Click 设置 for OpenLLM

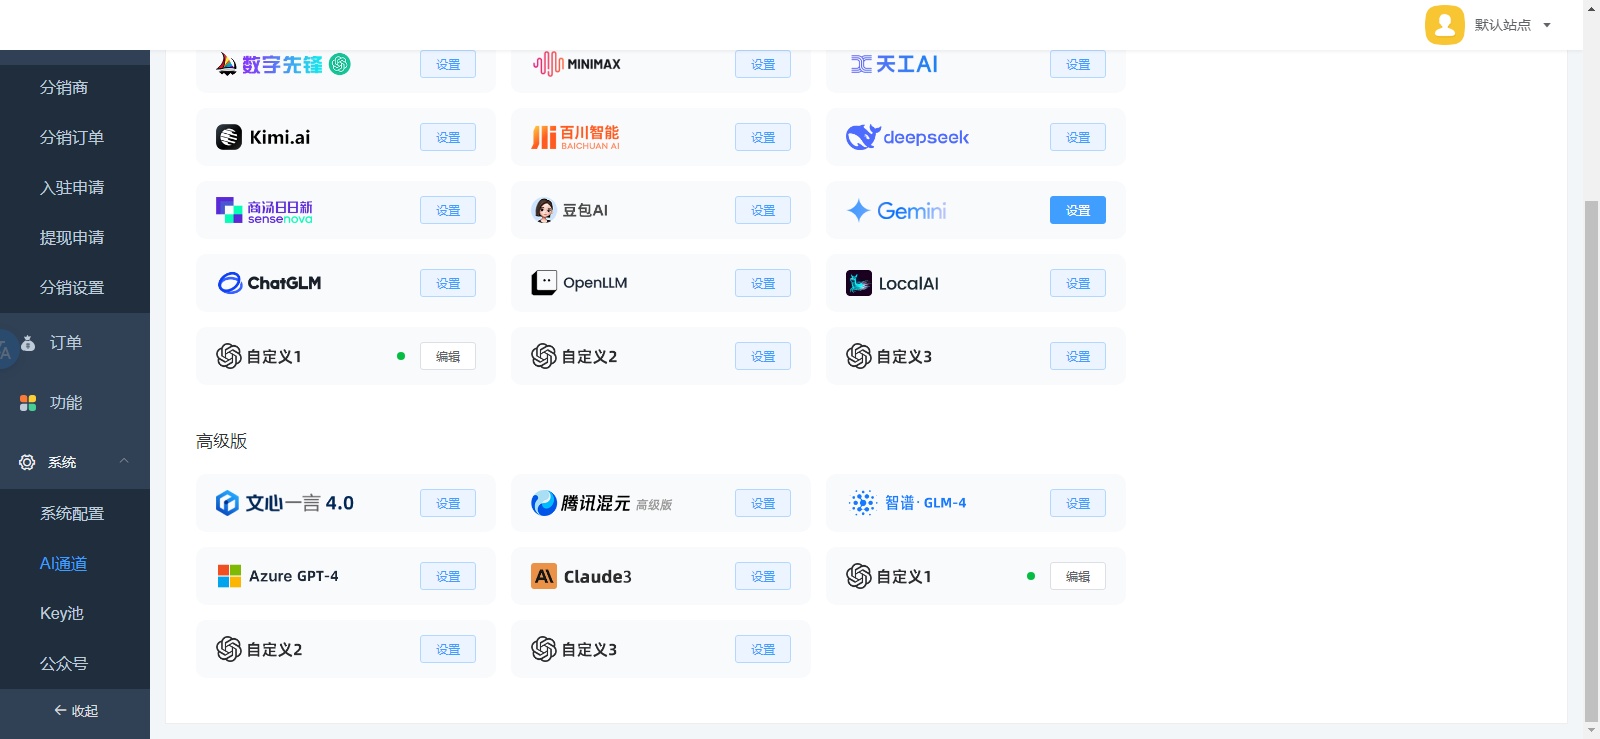763,283
